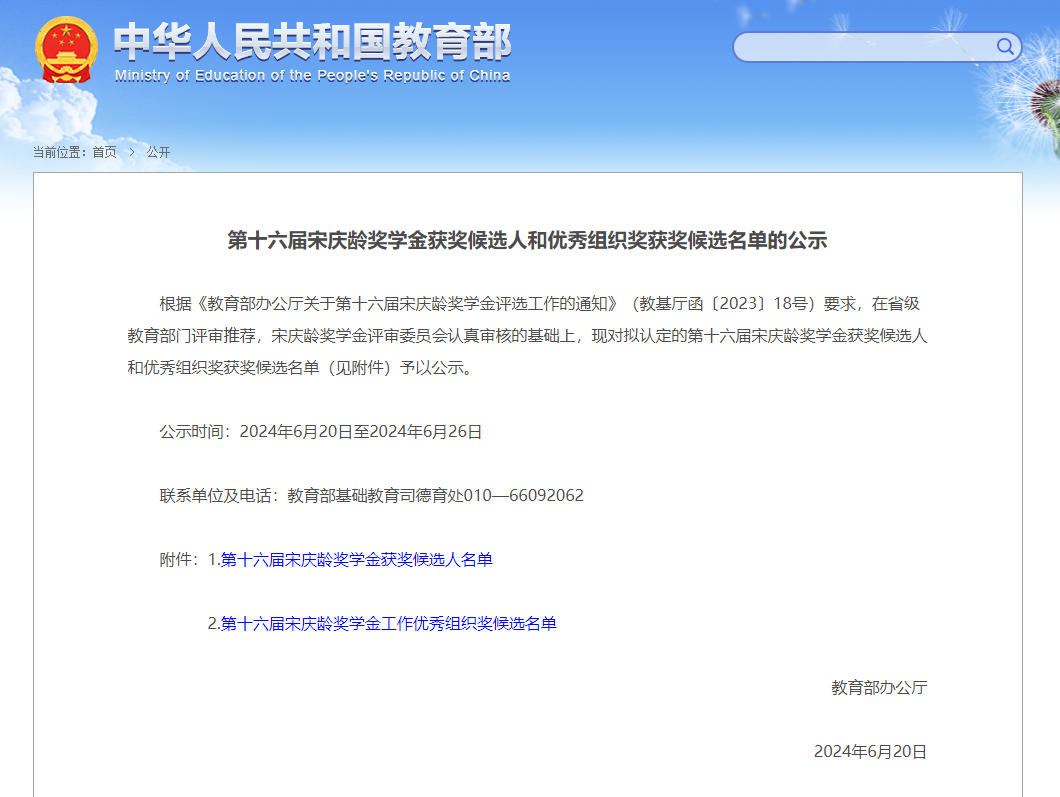Click the 附件 label text
The width and height of the screenshot is (1060, 797).
pyautogui.click(x=179, y=560)
